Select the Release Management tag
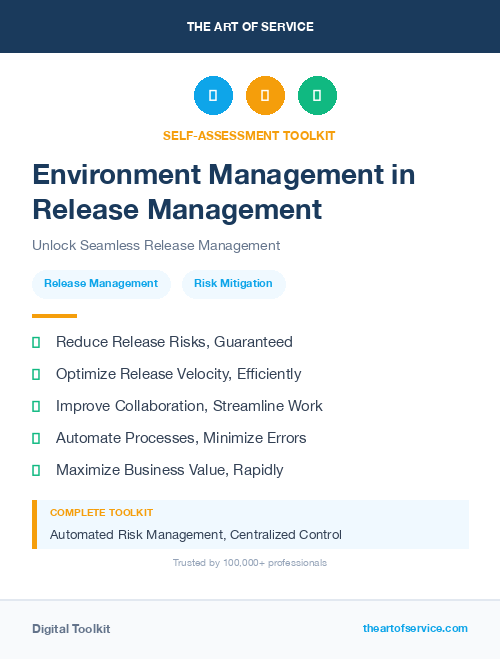This screenshot has width=500, height=659. (x=101, y=284)
